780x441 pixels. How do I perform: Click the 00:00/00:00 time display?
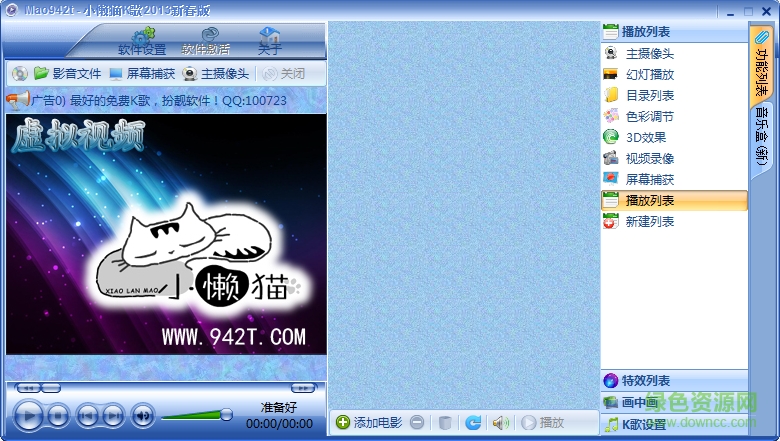point(280,424)
